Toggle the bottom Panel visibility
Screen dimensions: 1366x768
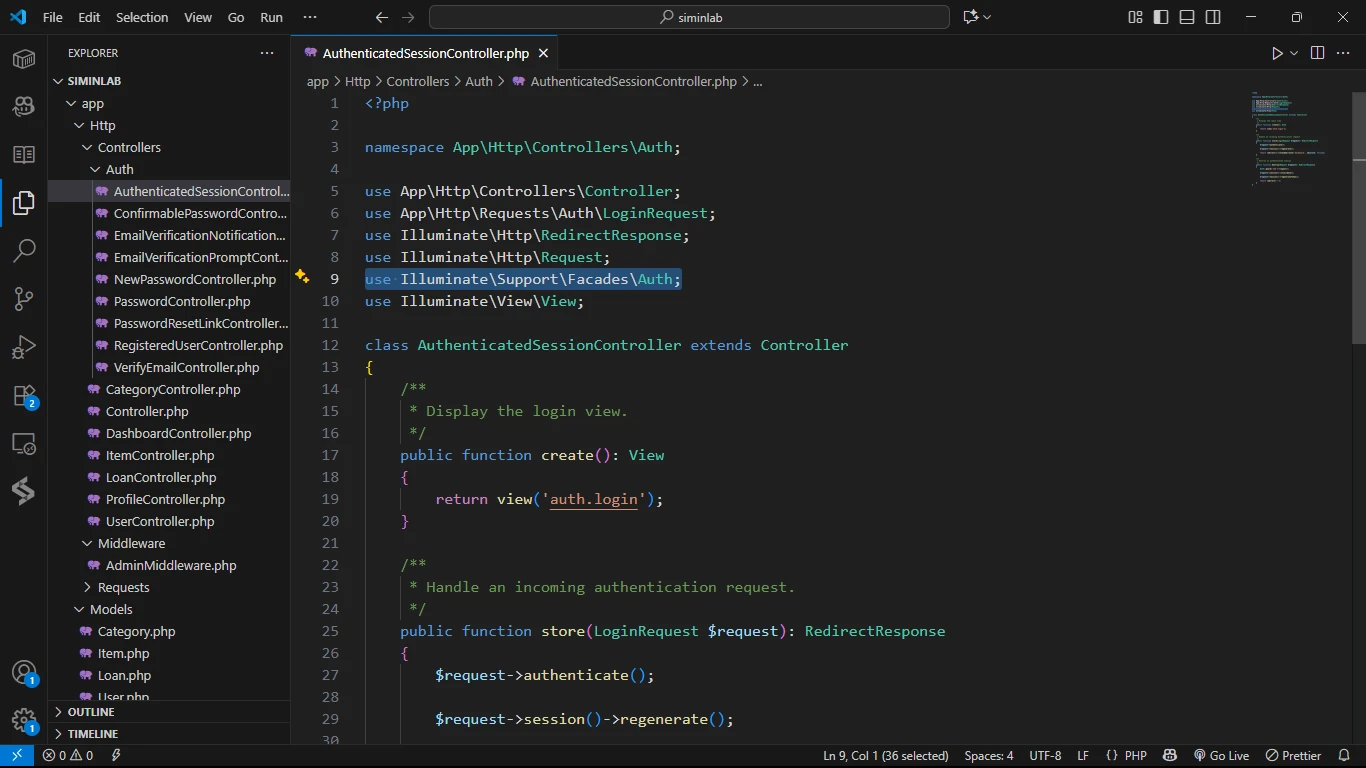click(1187, 17)
